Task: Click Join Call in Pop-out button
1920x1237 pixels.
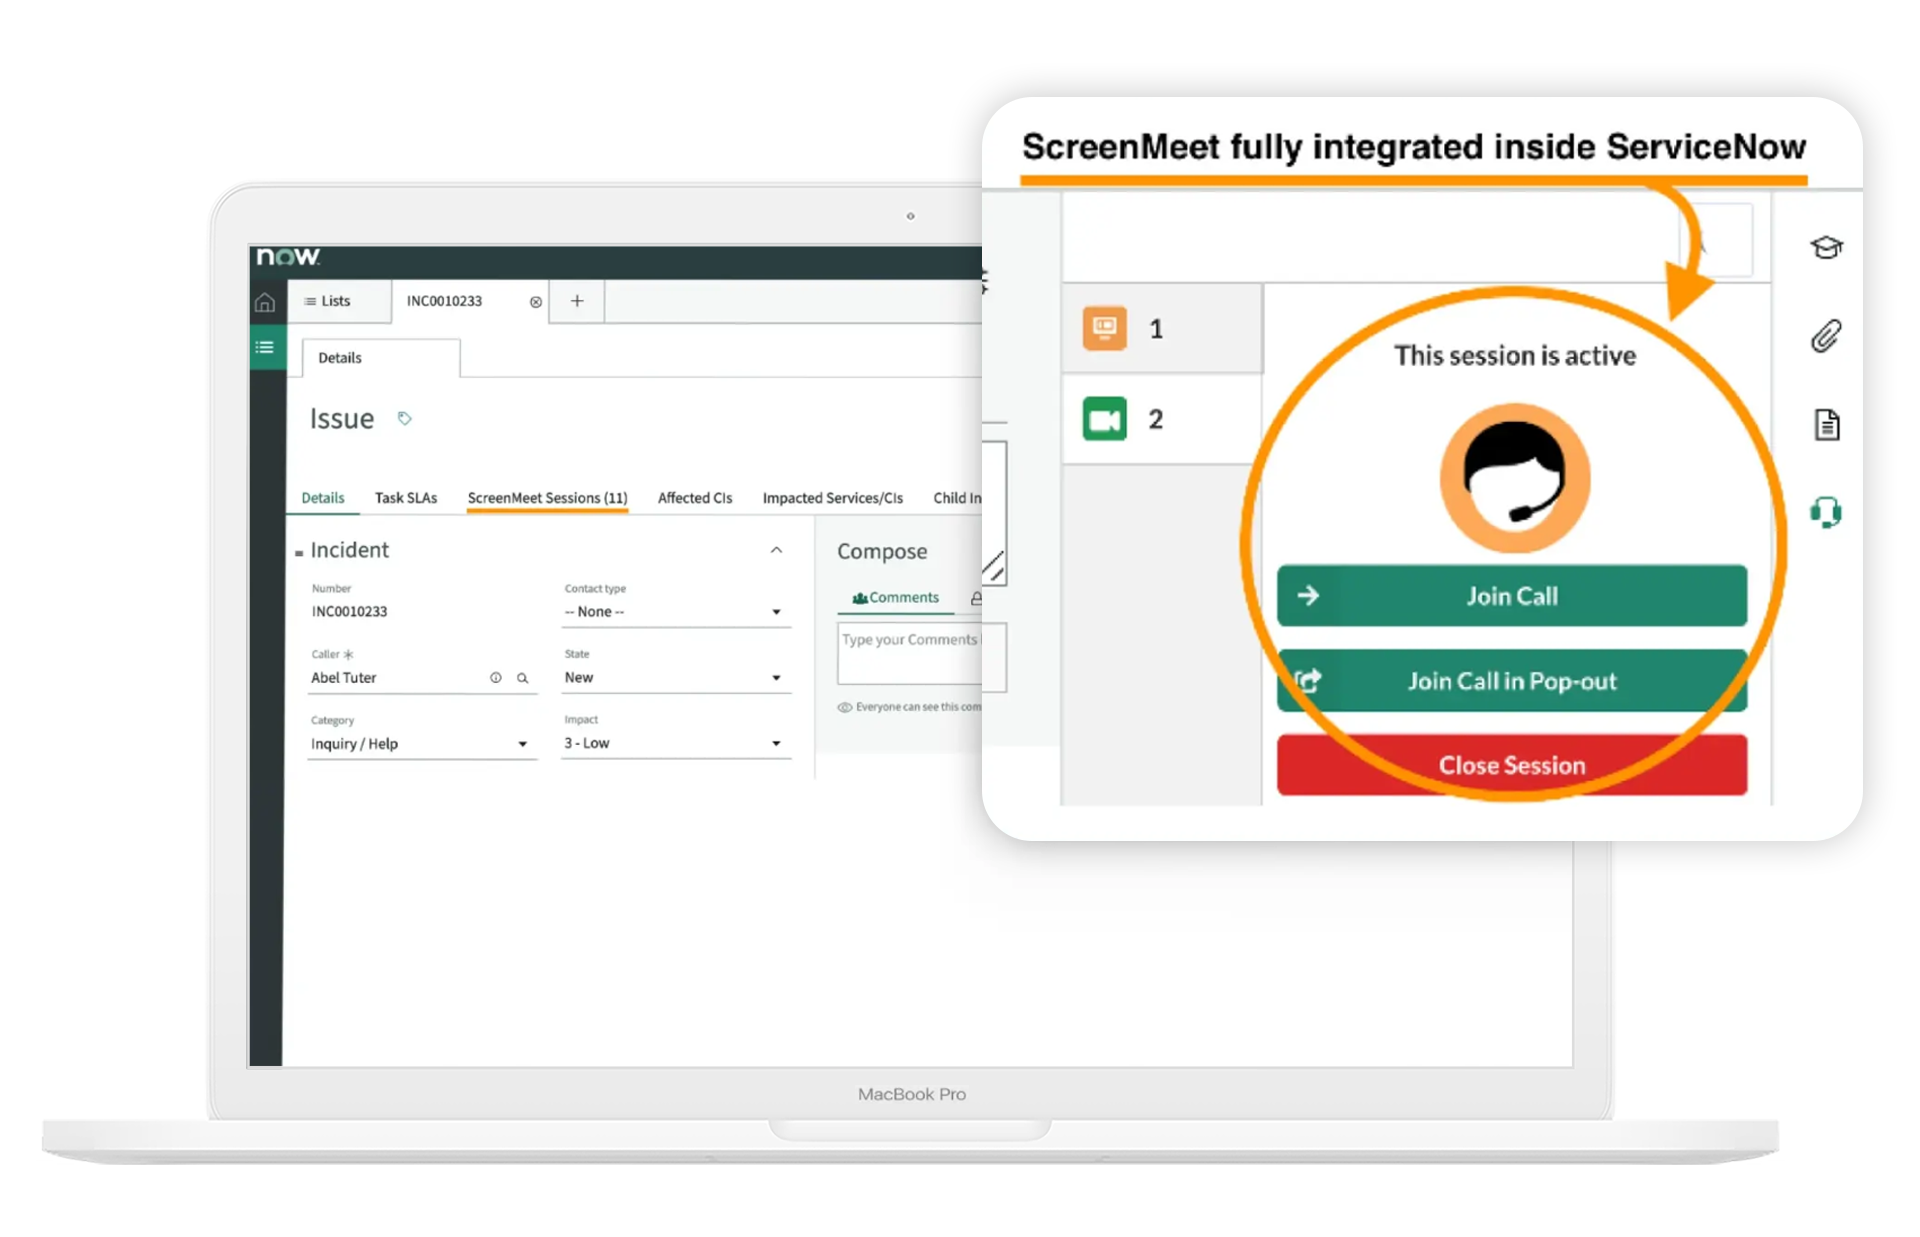Action: pyautogui.click(x=1511, y=681)
